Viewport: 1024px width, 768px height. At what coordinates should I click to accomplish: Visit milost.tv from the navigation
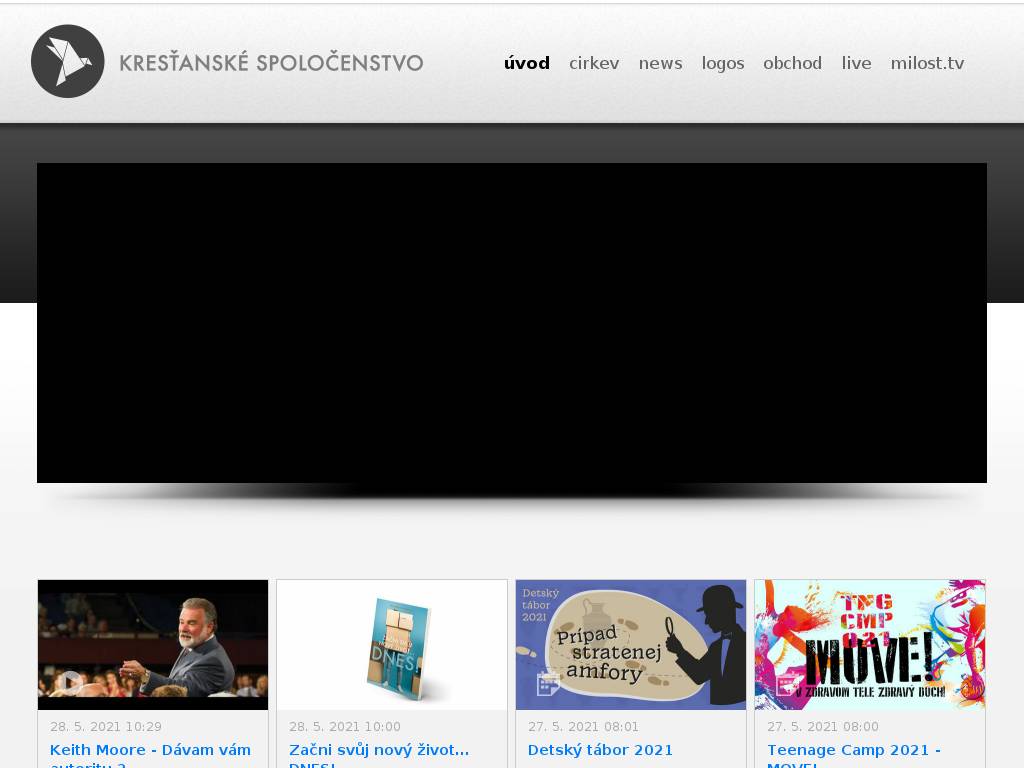click(927, 63)
